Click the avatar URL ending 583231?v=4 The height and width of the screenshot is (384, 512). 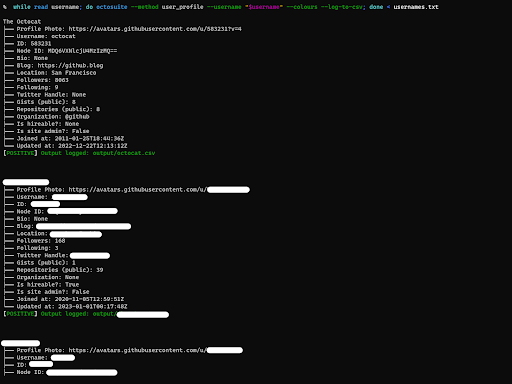(x=155, y=29)
